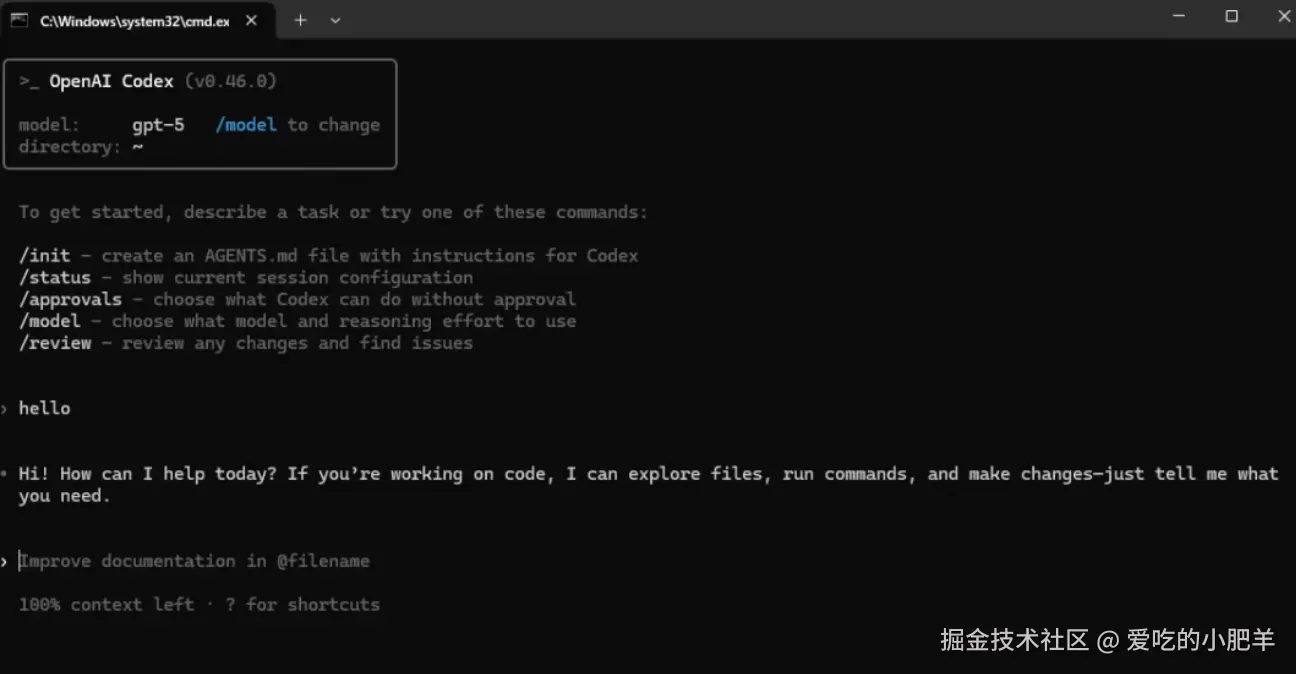Maximize the terminal window

(x=1232, y=16)
